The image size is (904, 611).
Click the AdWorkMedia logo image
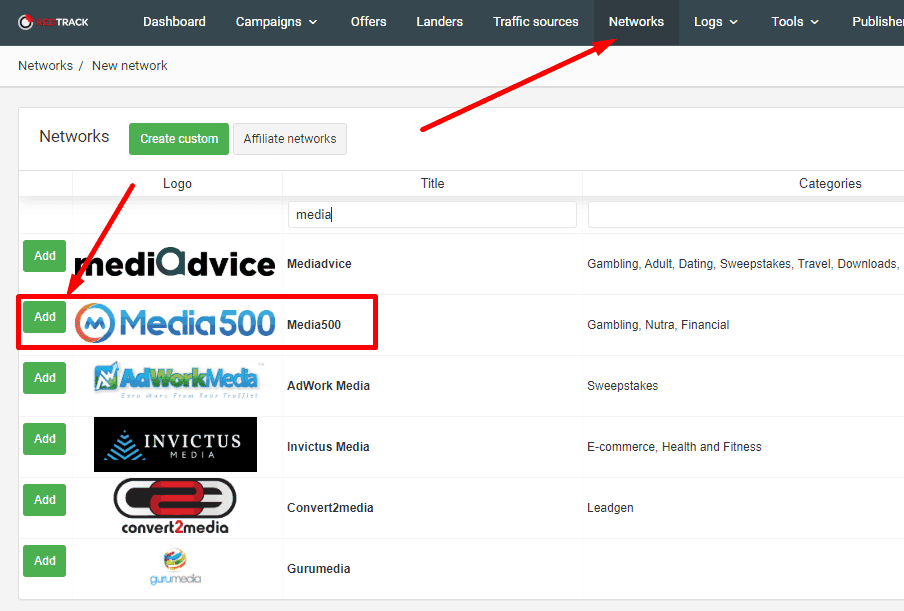pyautogui.click(x=176, y=380)
